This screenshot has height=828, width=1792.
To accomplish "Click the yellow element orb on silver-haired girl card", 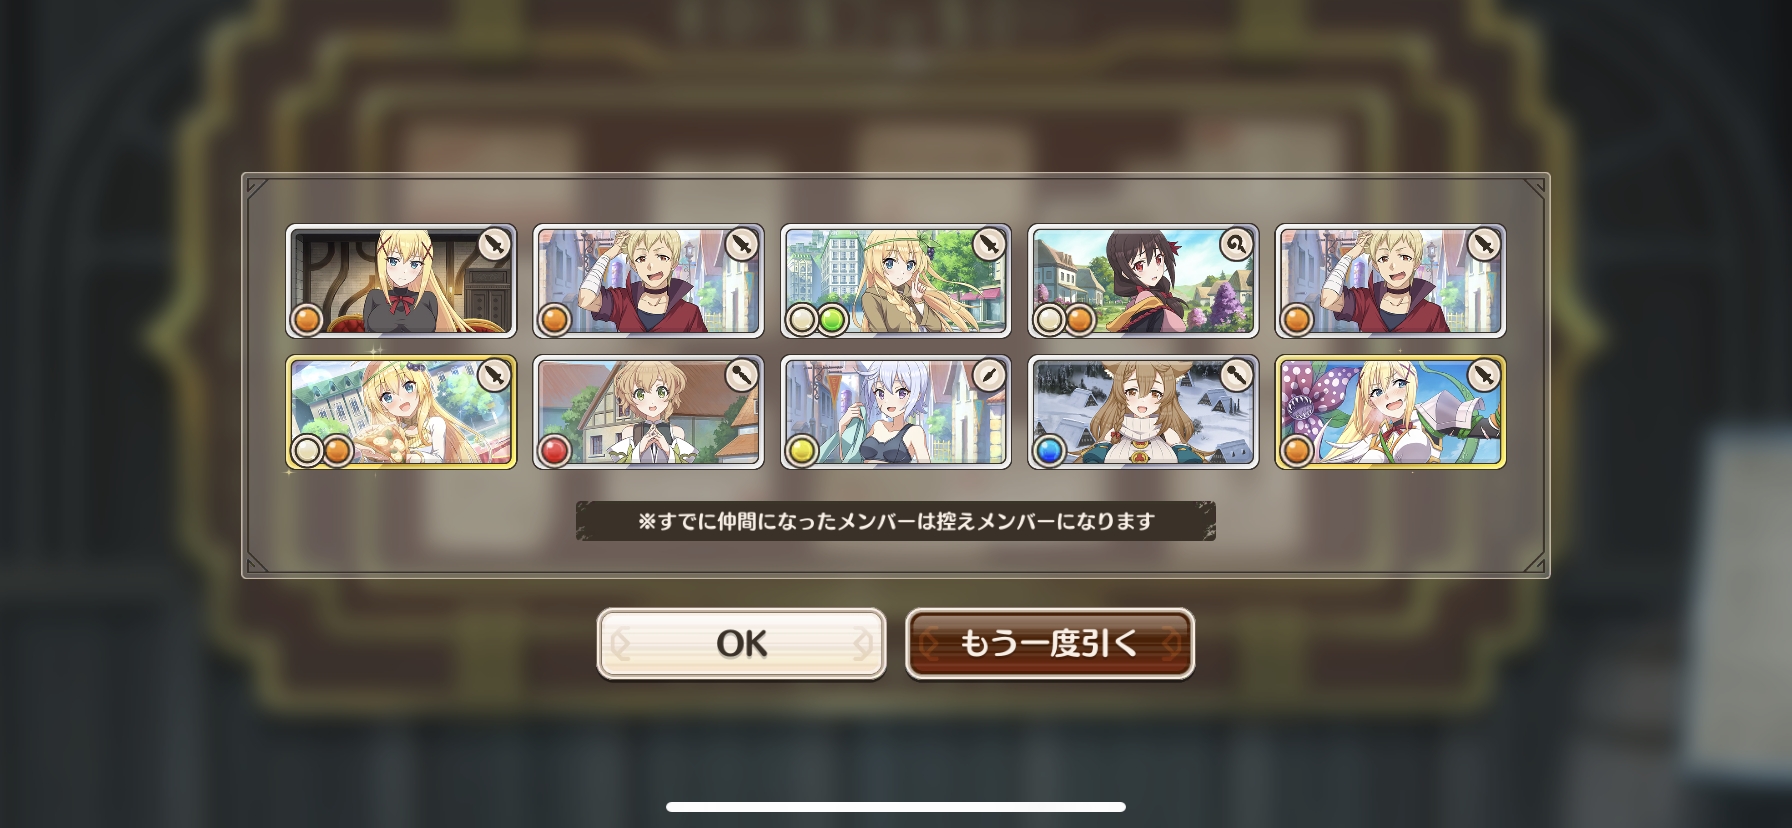I will click(x=801, y=451).
